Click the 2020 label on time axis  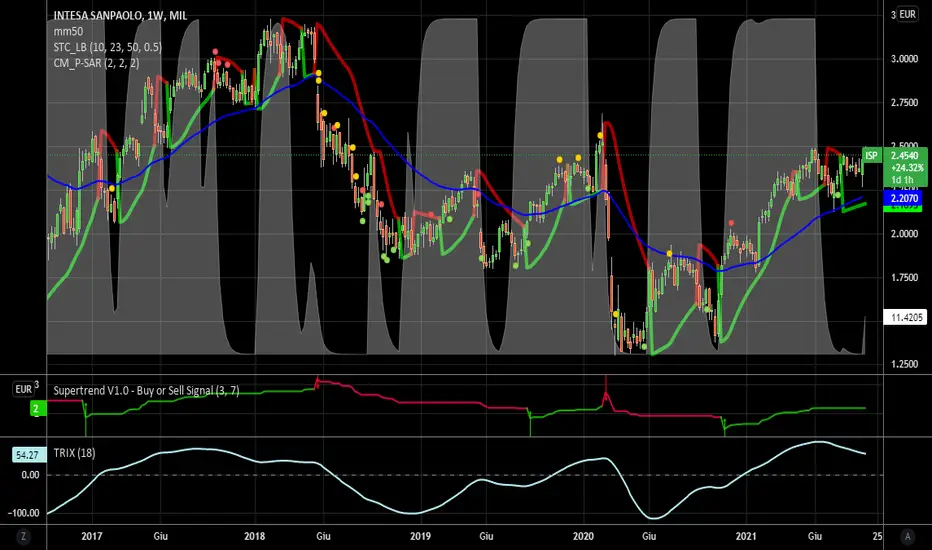[583, 536]
